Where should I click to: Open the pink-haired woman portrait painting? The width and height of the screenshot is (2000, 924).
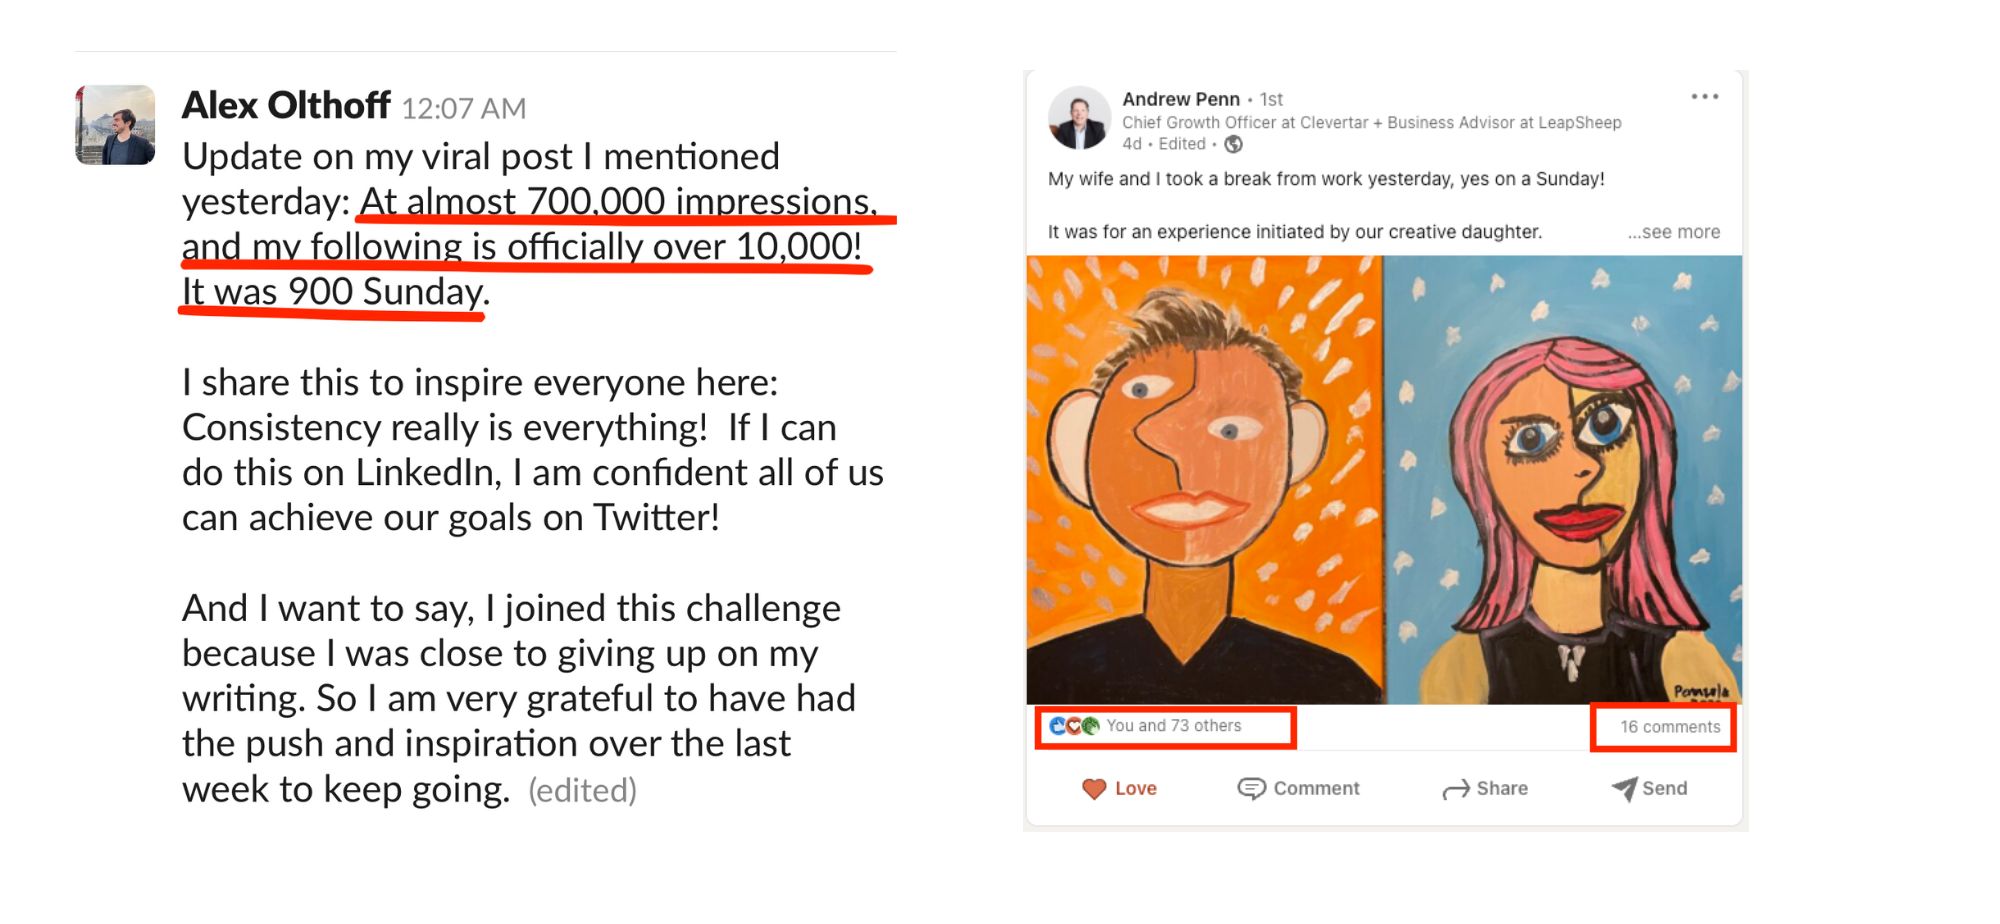pyautogui.click(x=1564, y=480)
